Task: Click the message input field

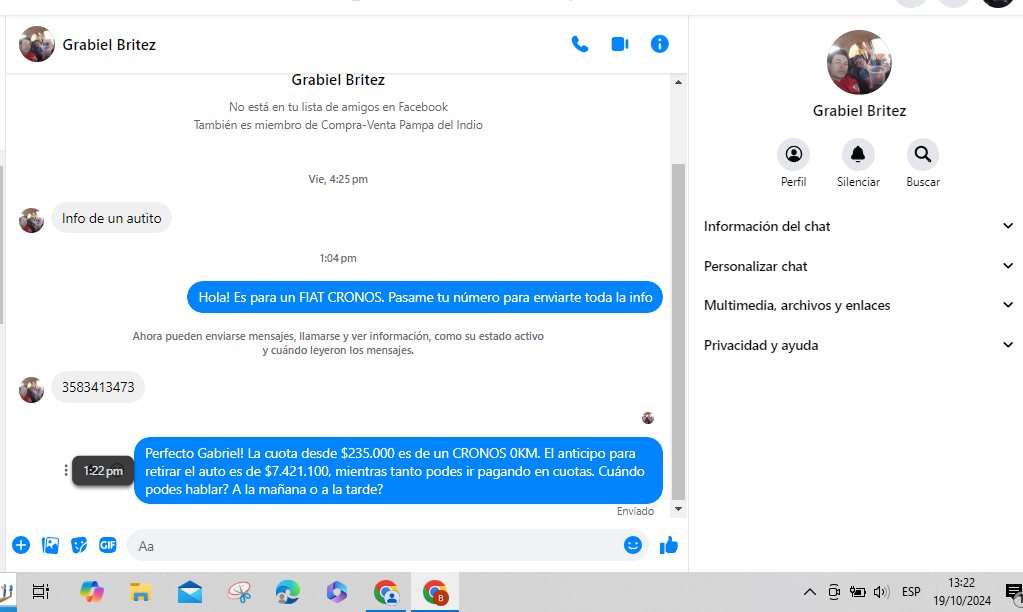Action: click(x=375, y=546)
